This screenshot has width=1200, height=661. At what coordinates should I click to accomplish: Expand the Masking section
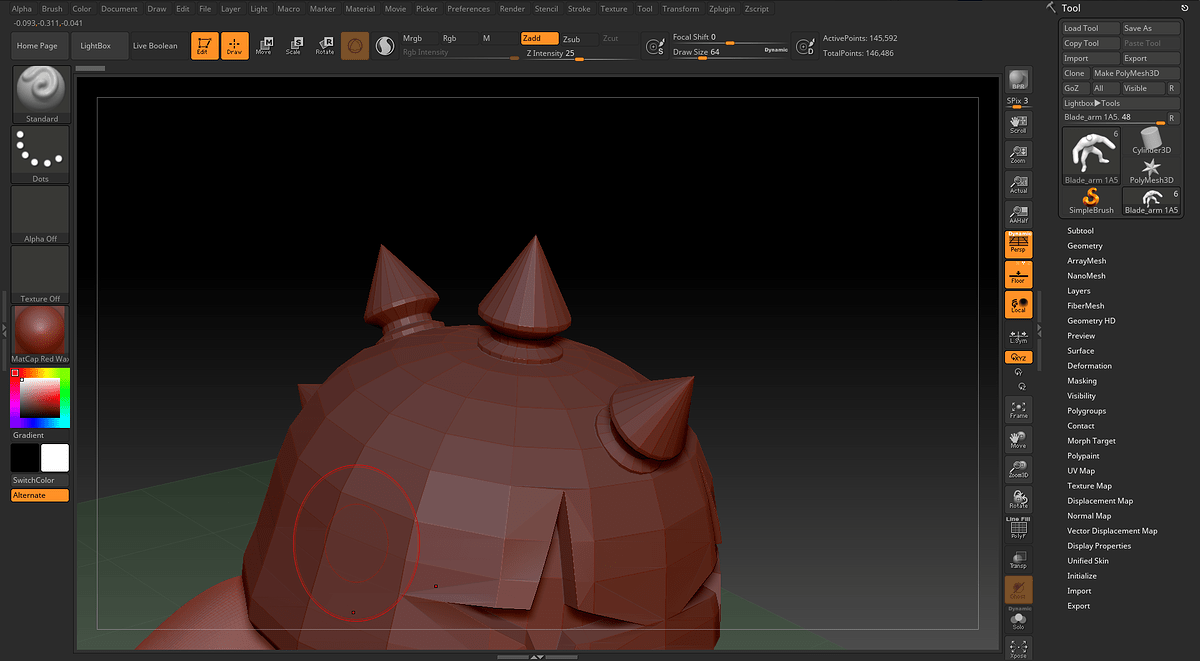pos(1082,381)
